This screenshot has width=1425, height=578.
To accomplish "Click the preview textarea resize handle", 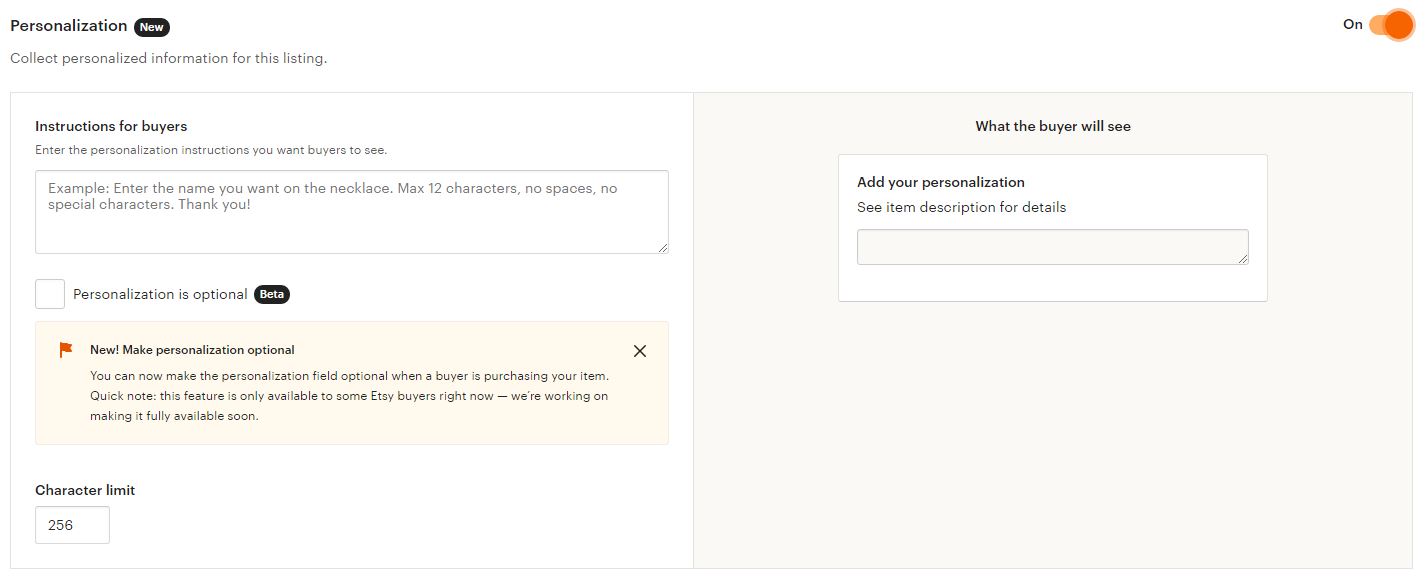I will (1242, 258).
